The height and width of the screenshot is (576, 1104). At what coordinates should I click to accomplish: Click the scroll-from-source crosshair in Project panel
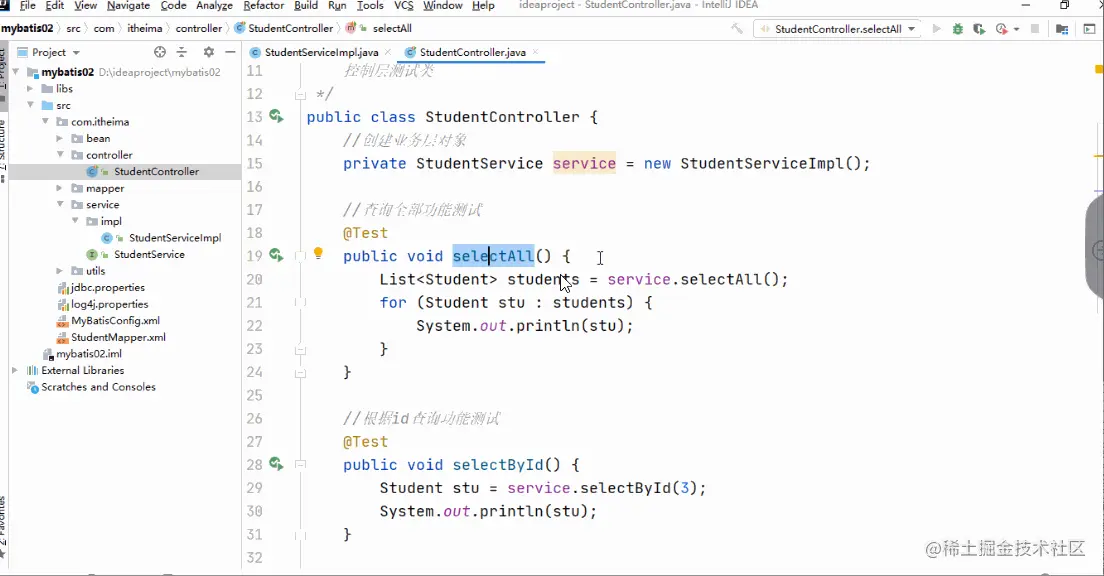[x=159, y=51]
